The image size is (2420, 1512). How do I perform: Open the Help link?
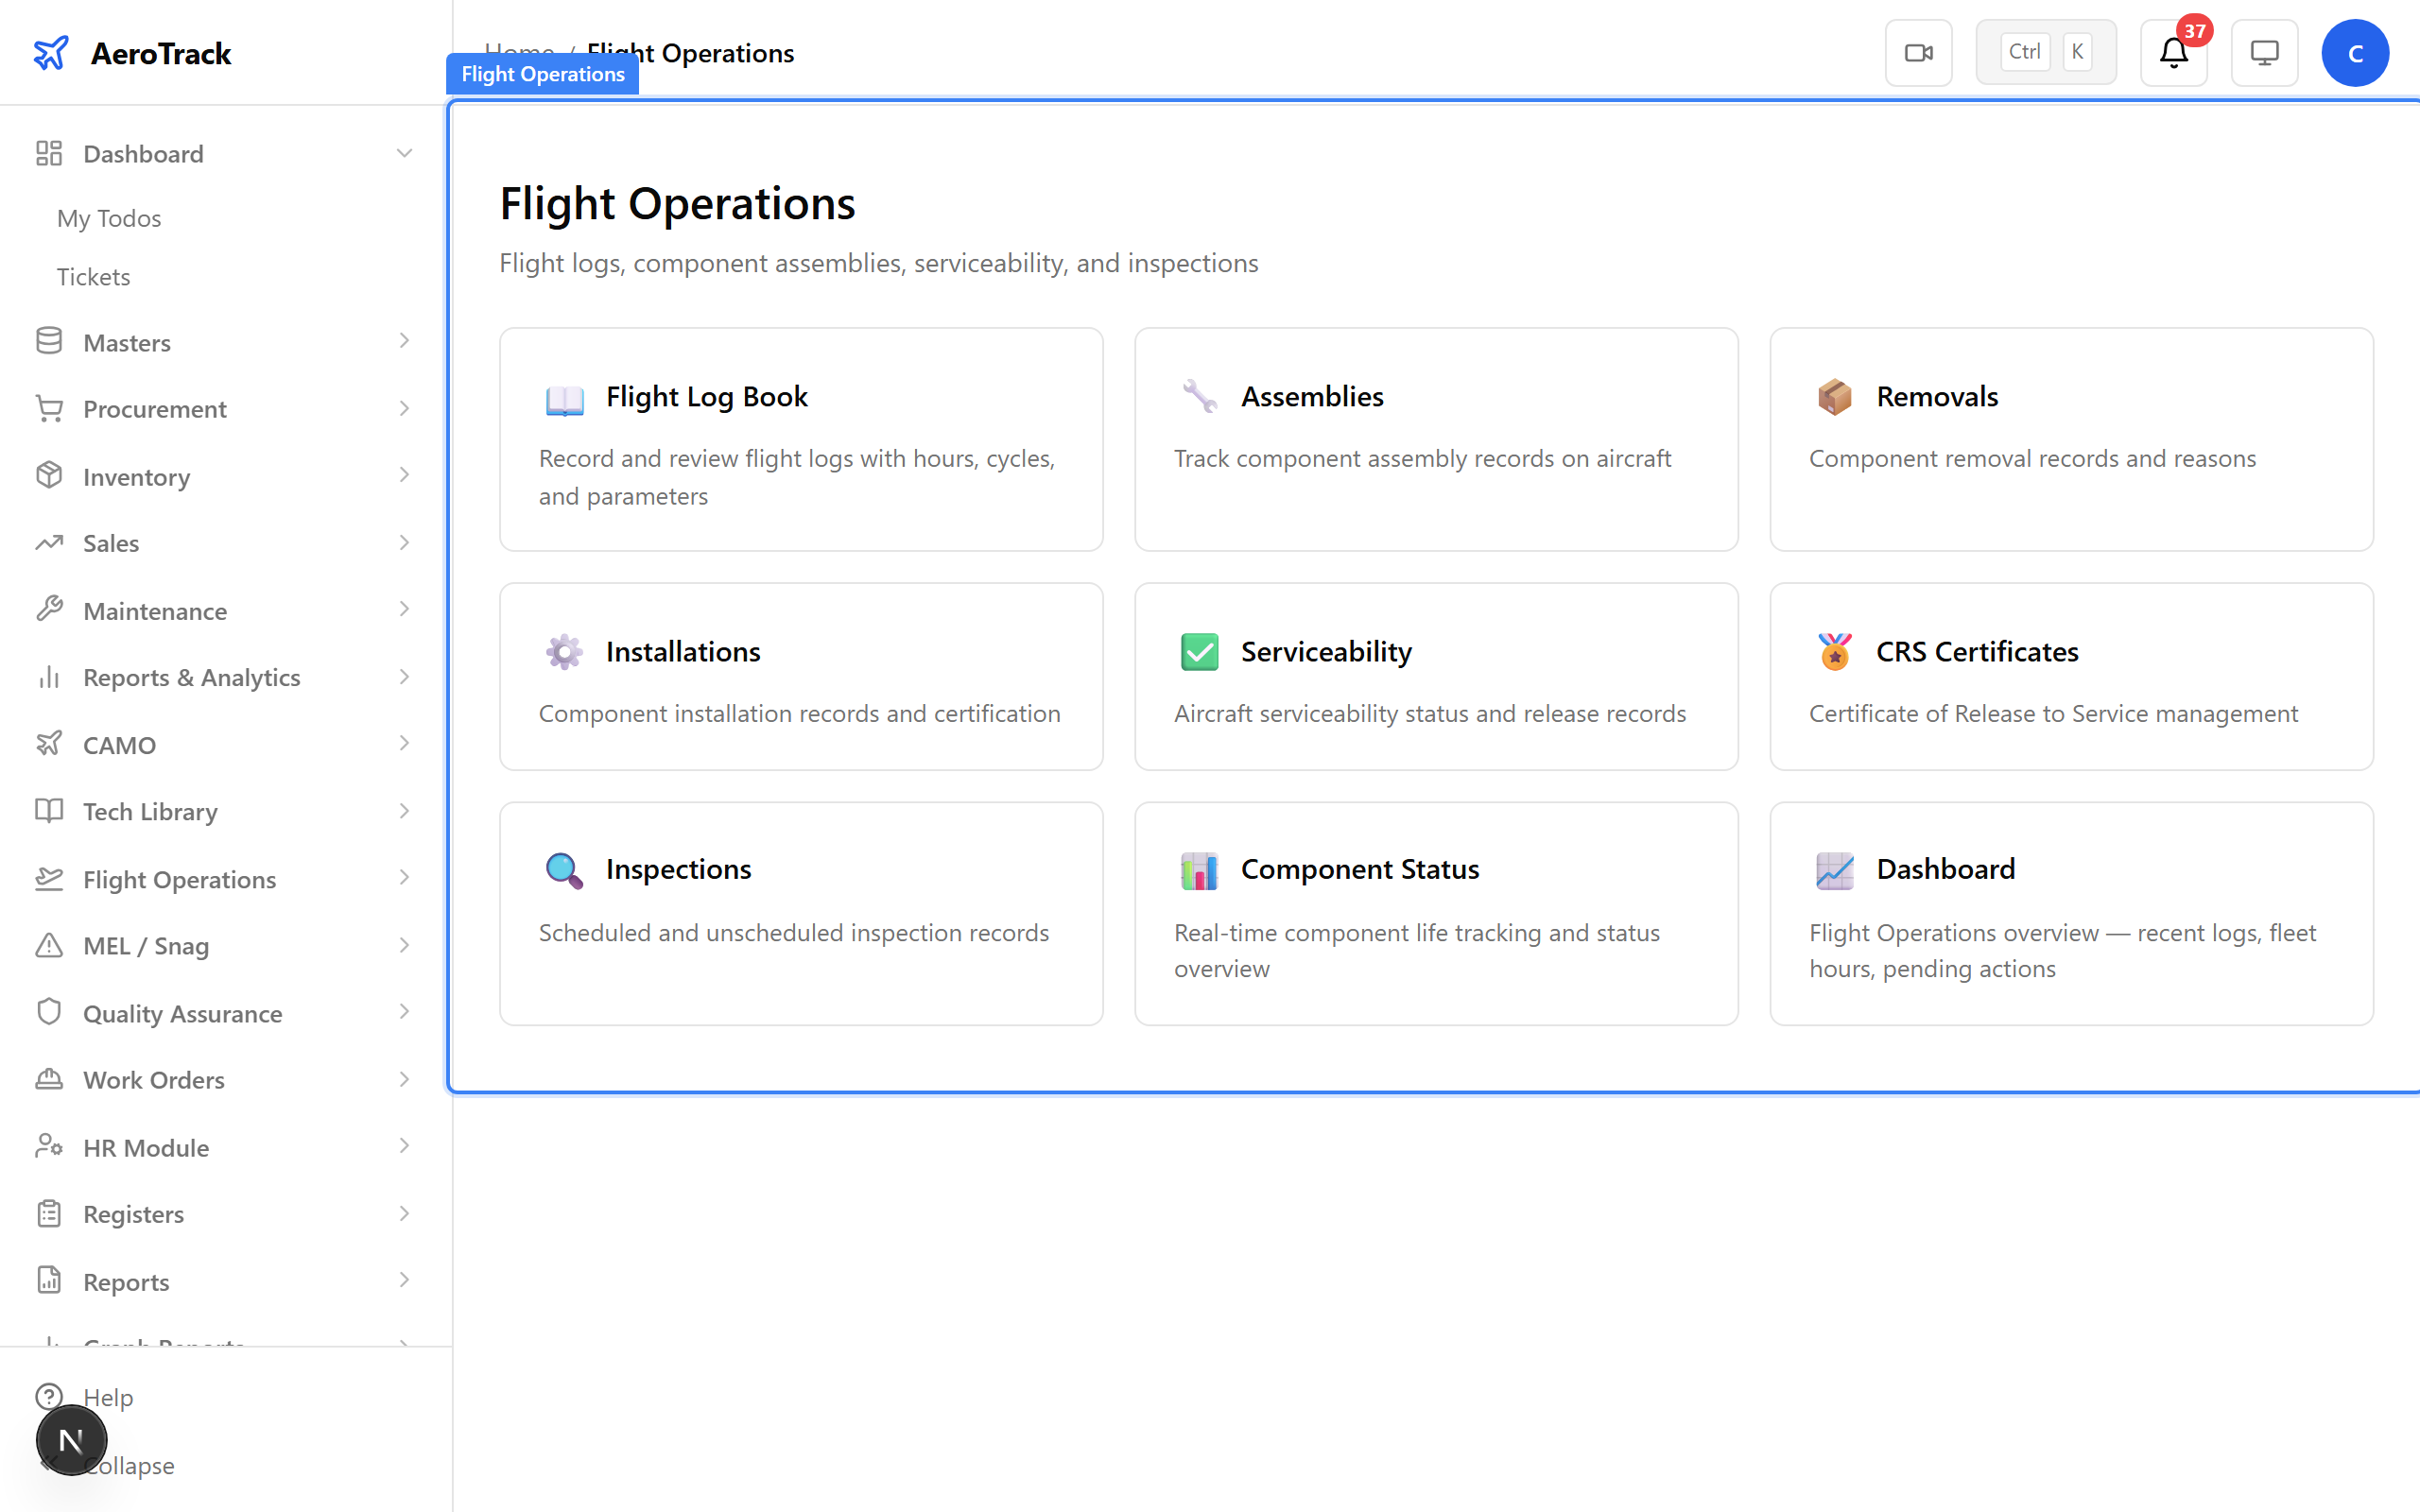pyautogui.click(x=107, y=1397)
